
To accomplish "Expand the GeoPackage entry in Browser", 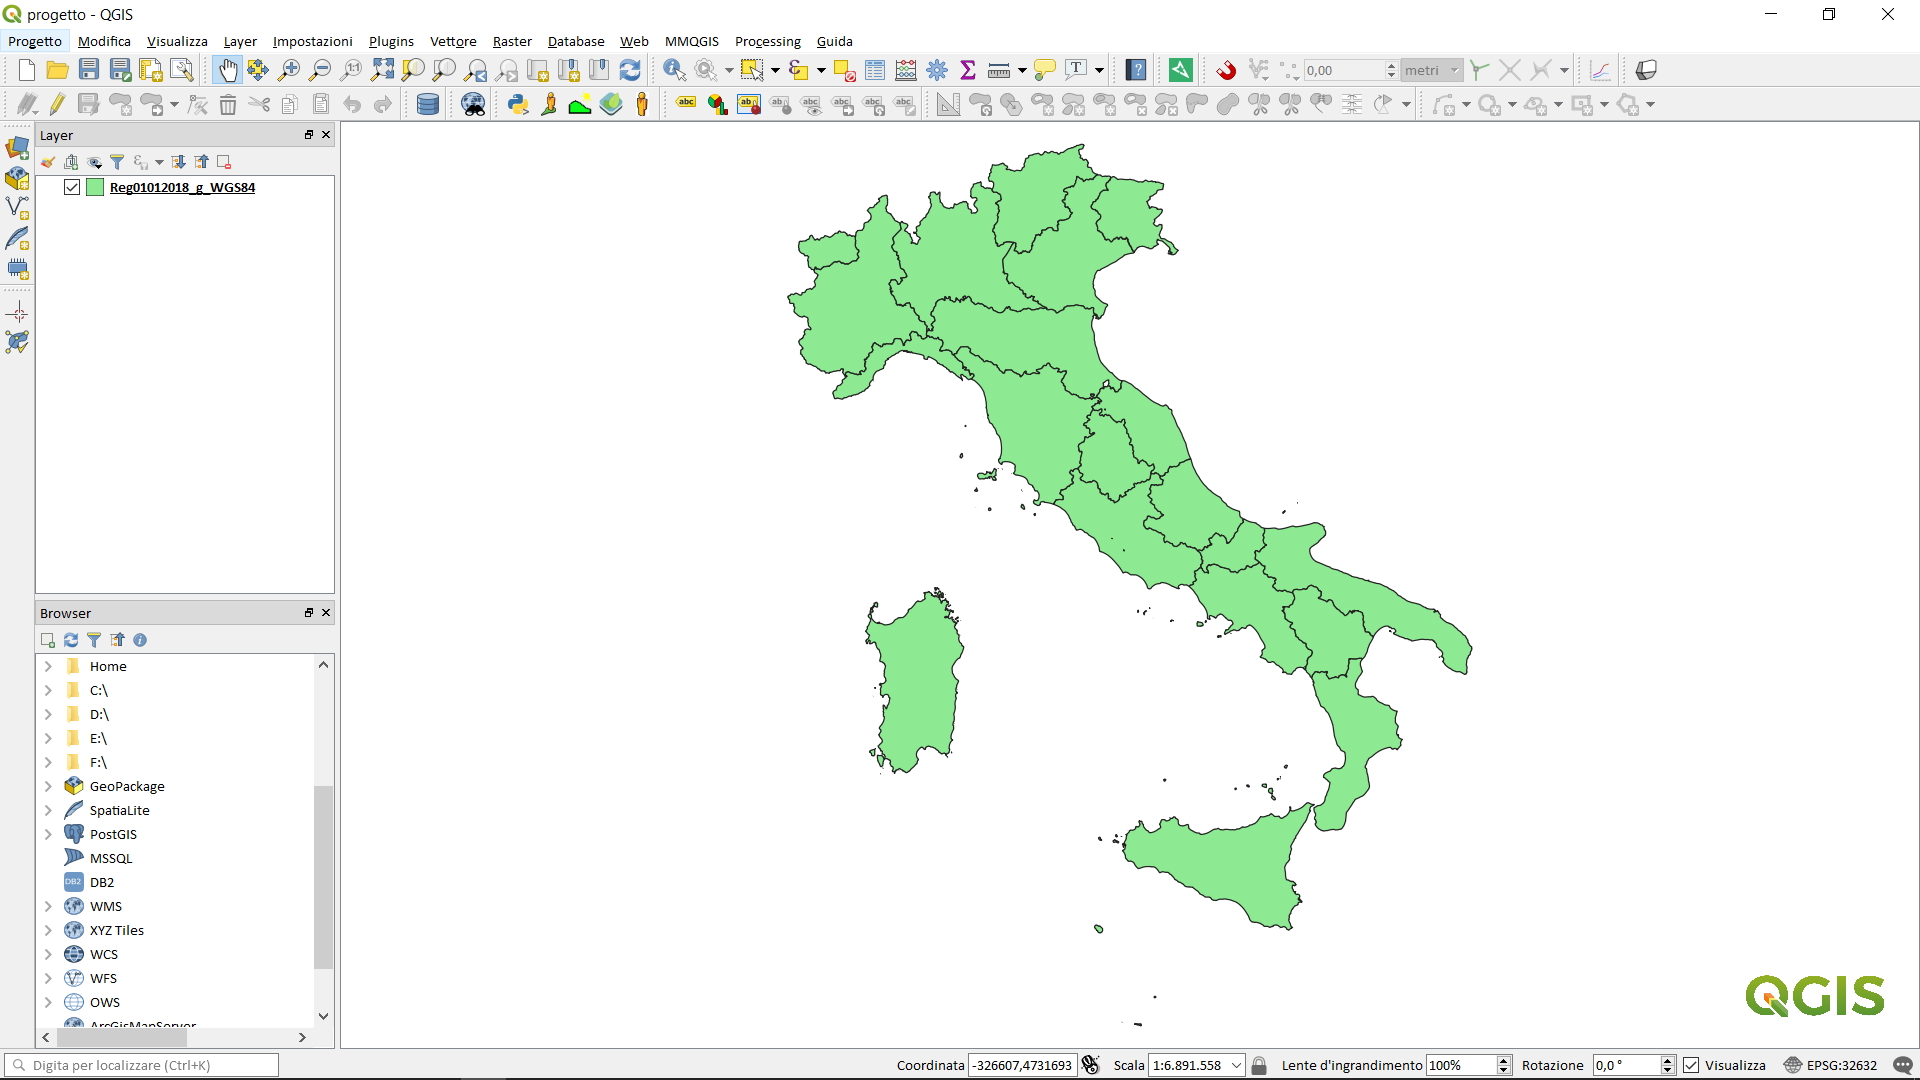I will click(46, 786).
